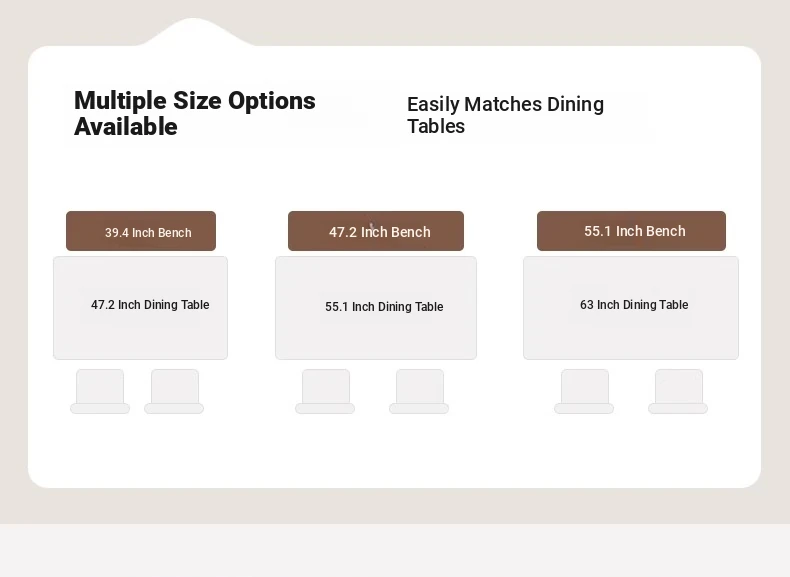Select the 55.1 Inch Dining Table box
790x577 pixels.
(376, 308)
